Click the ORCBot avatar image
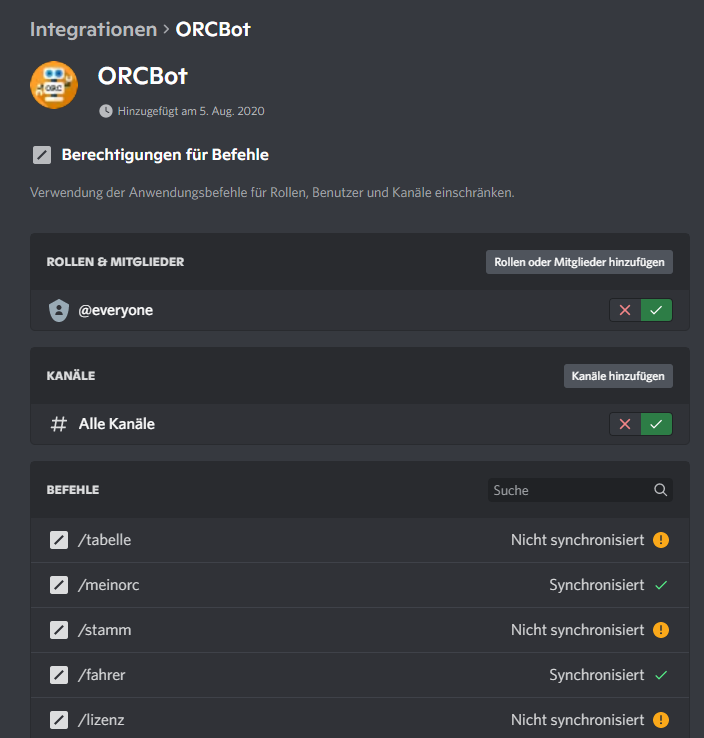704x738 pixels. coord(54,84)
